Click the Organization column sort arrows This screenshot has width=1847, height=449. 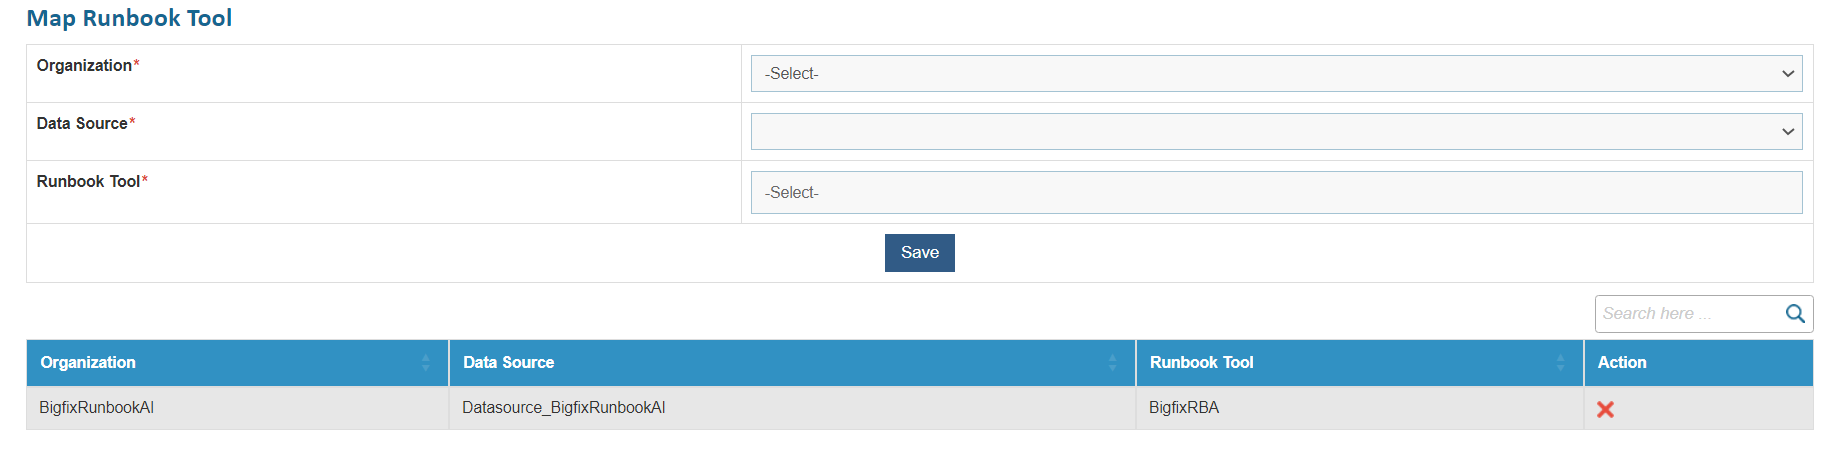pos(426,363)
